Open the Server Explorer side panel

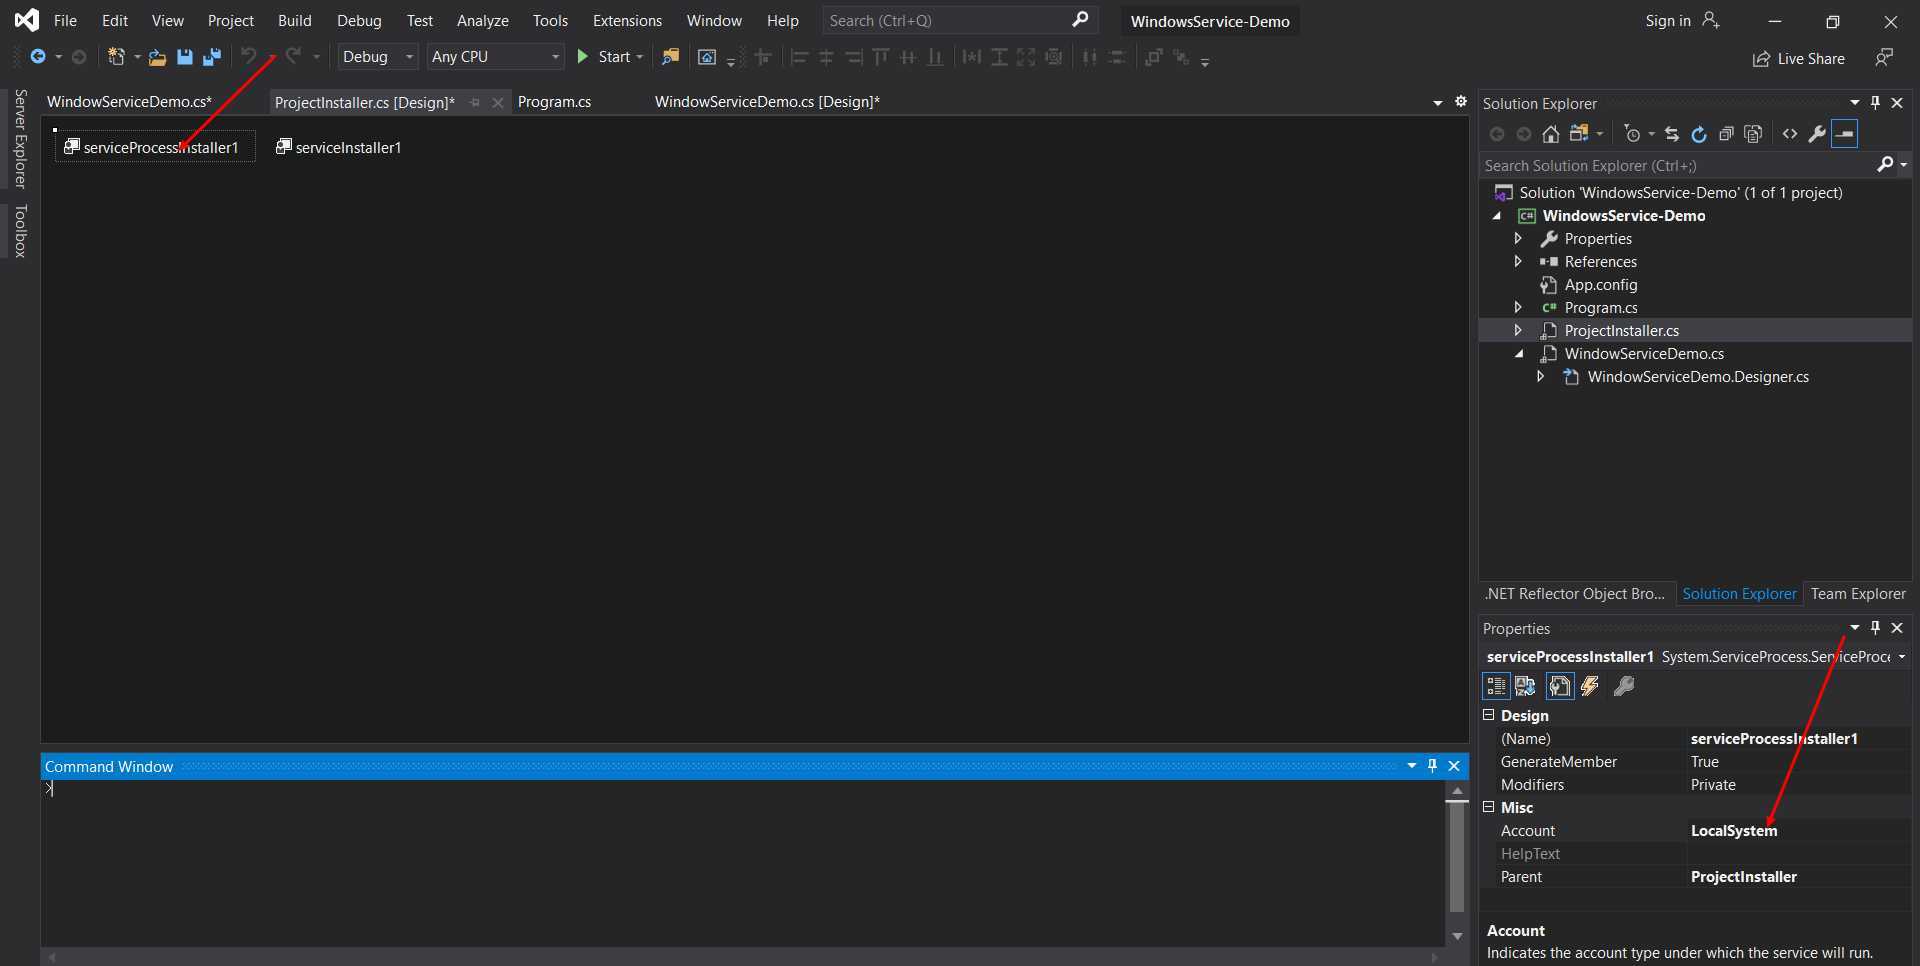(x=21, y=138)
